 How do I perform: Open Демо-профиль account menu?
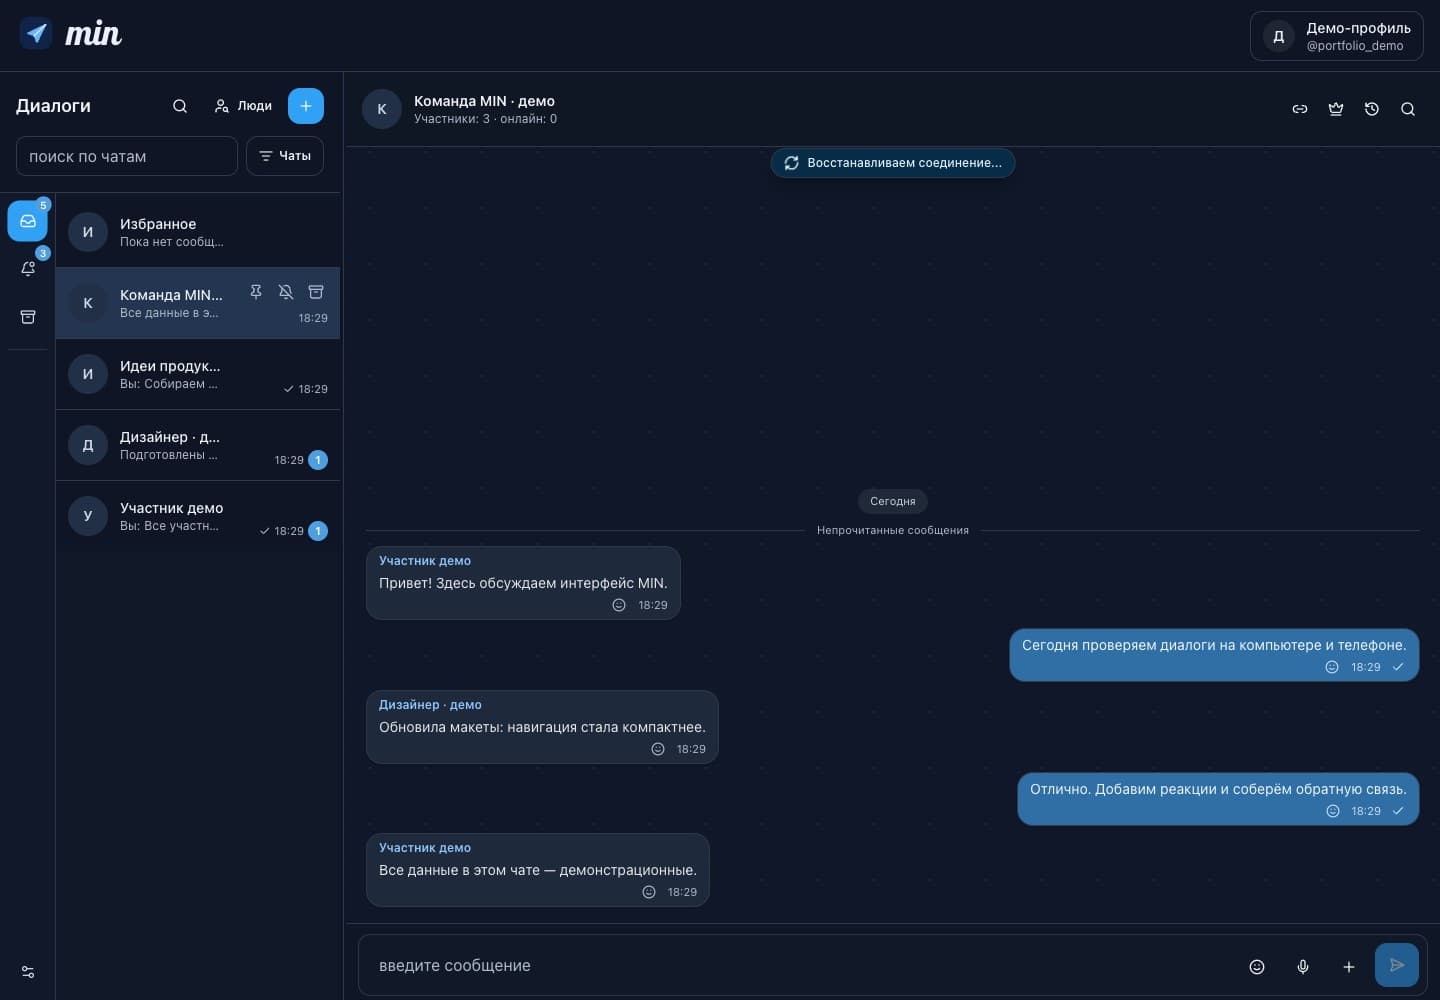[1337, 36]
